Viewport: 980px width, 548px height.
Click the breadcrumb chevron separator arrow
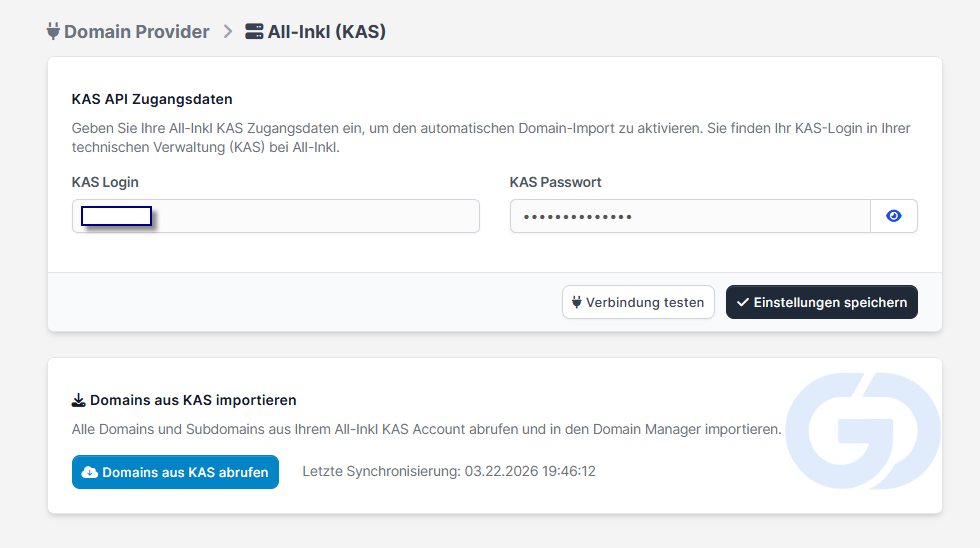228,31
